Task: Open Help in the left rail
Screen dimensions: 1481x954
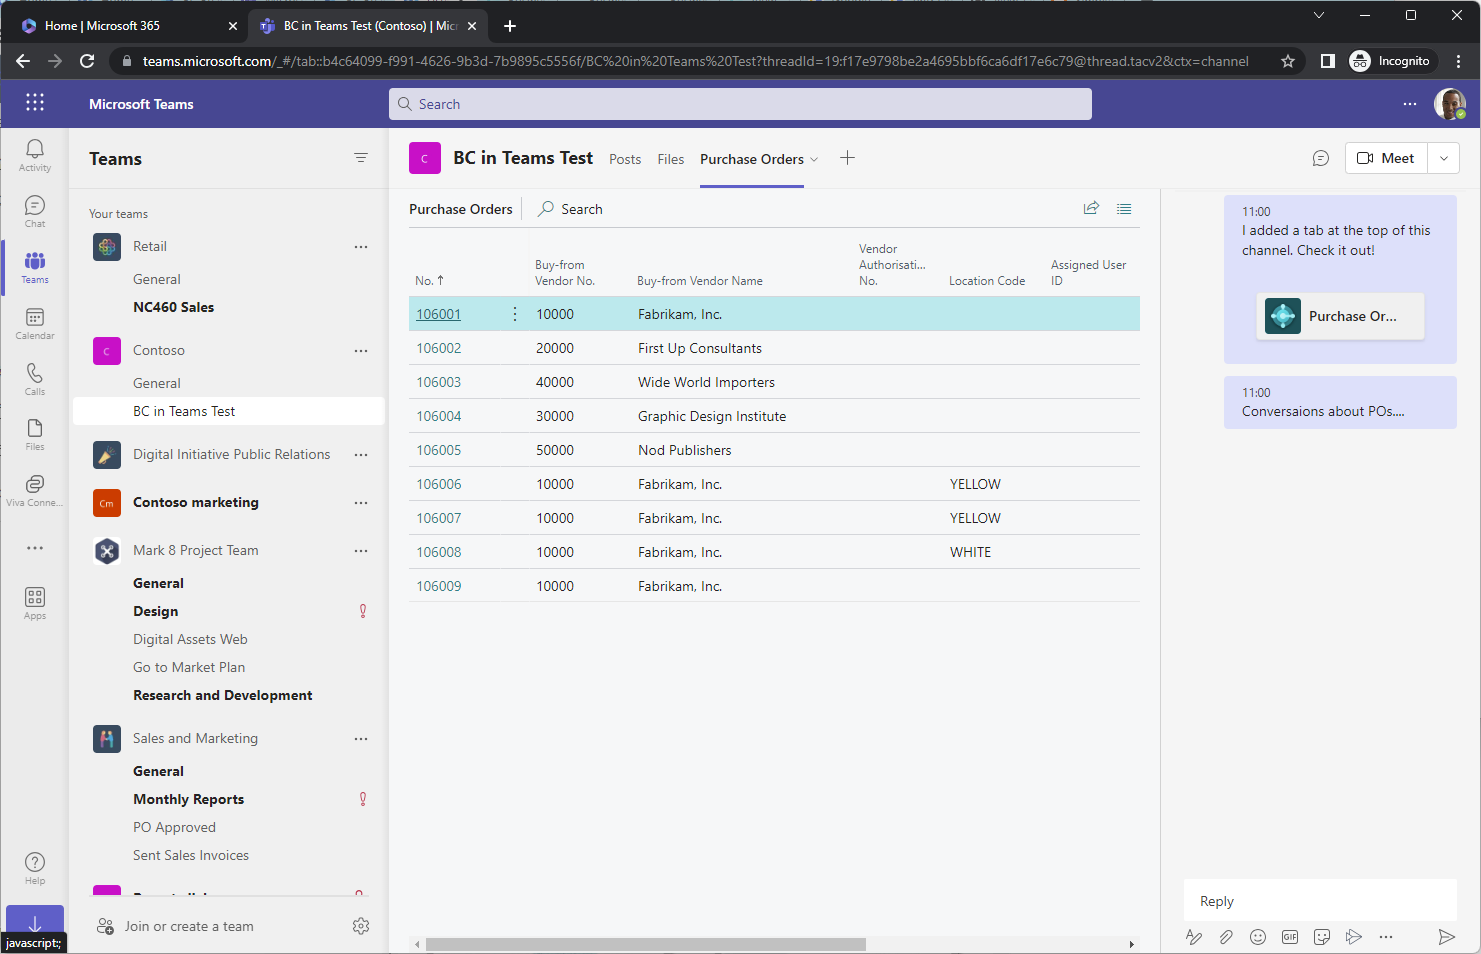Action: click(35, 868)
